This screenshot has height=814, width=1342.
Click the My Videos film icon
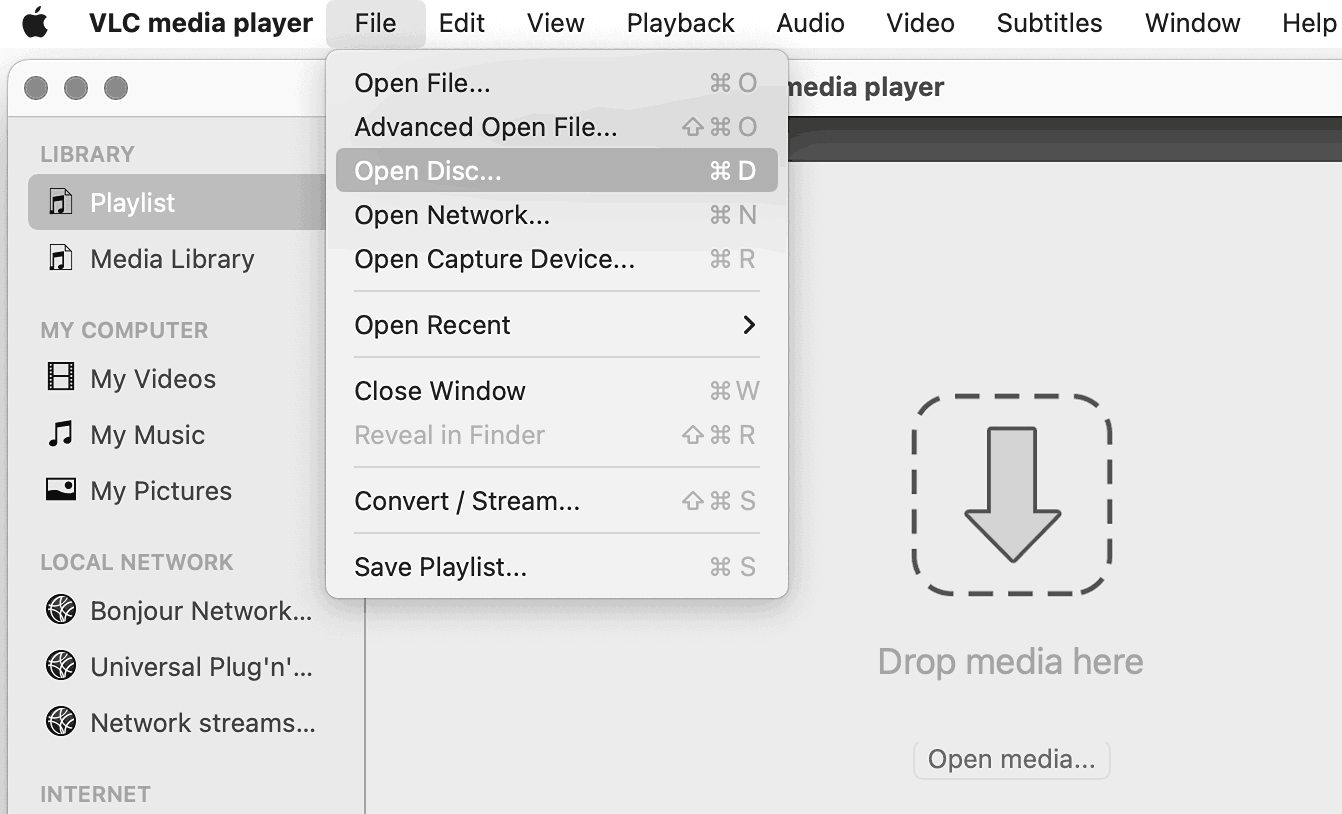click(x=61, y=378)
